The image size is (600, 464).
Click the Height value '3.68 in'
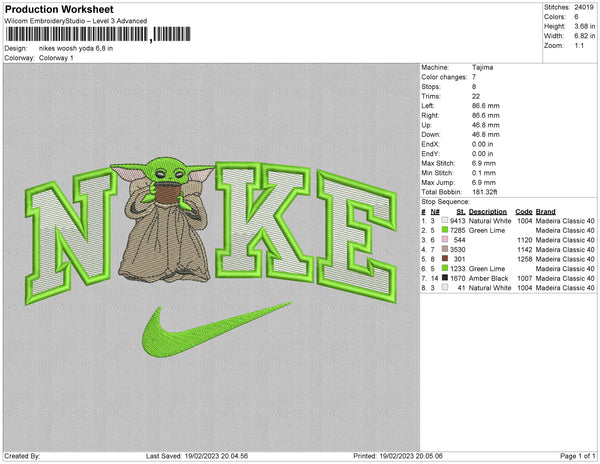(x=584, y=26)
